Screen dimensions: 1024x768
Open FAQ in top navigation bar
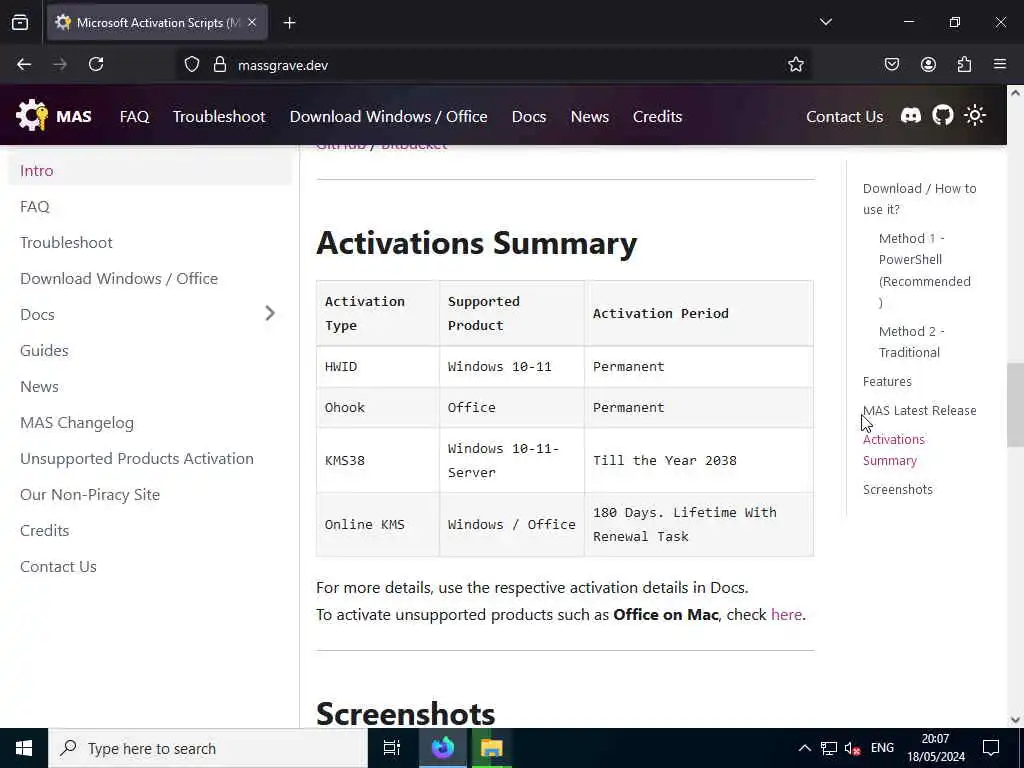click(135, 116)
